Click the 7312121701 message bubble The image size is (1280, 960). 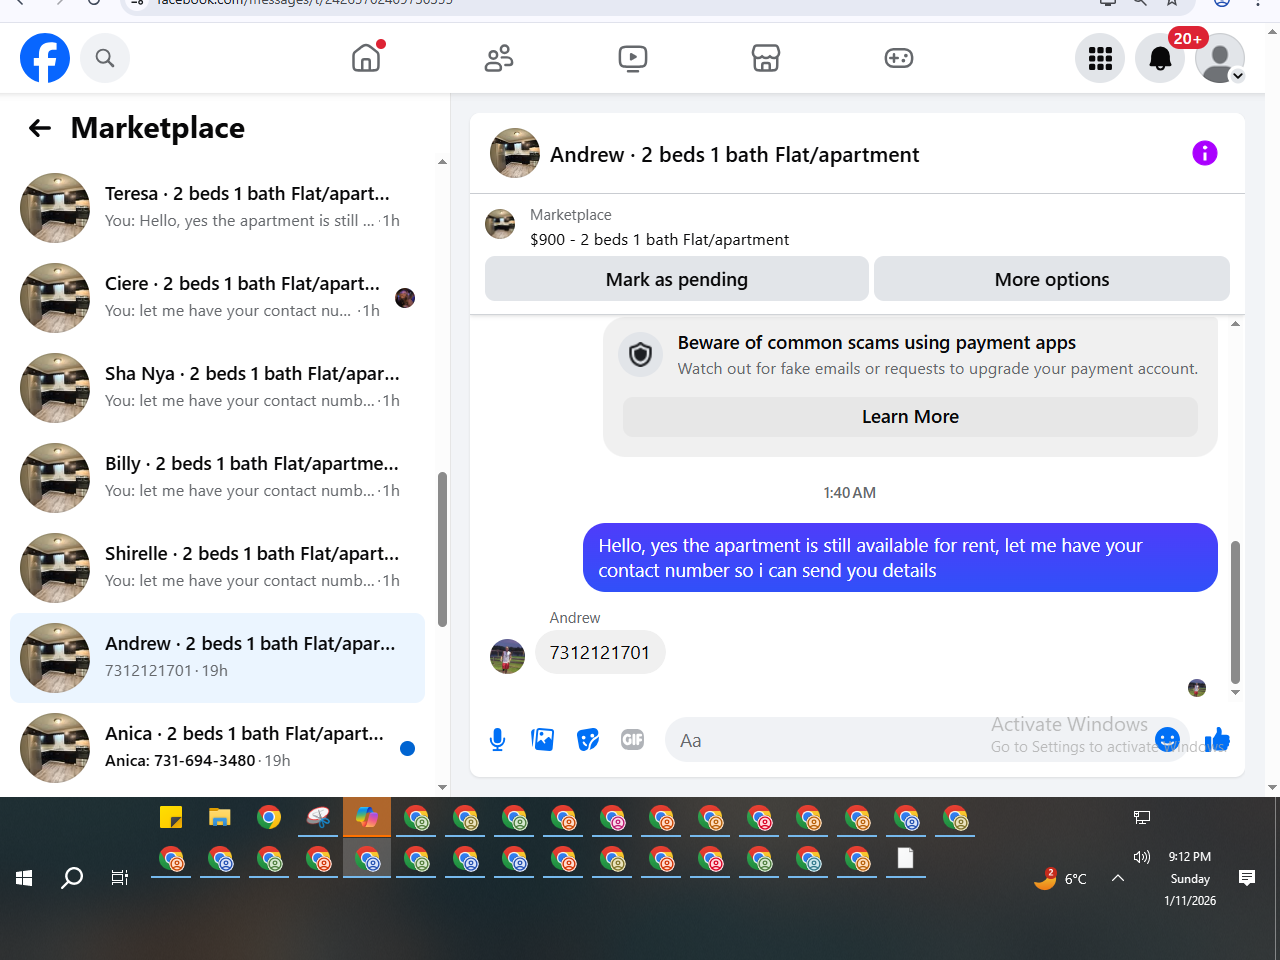[600, 652]
